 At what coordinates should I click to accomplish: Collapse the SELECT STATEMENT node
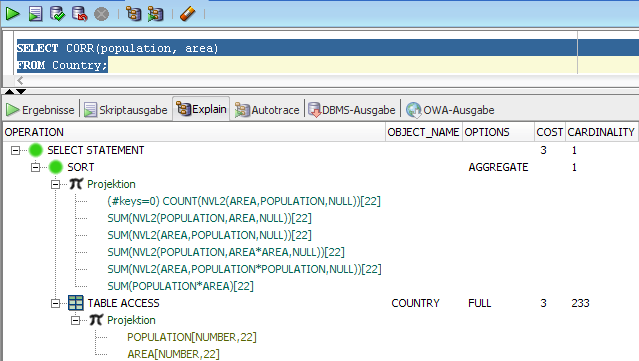[x=15, y=151]
